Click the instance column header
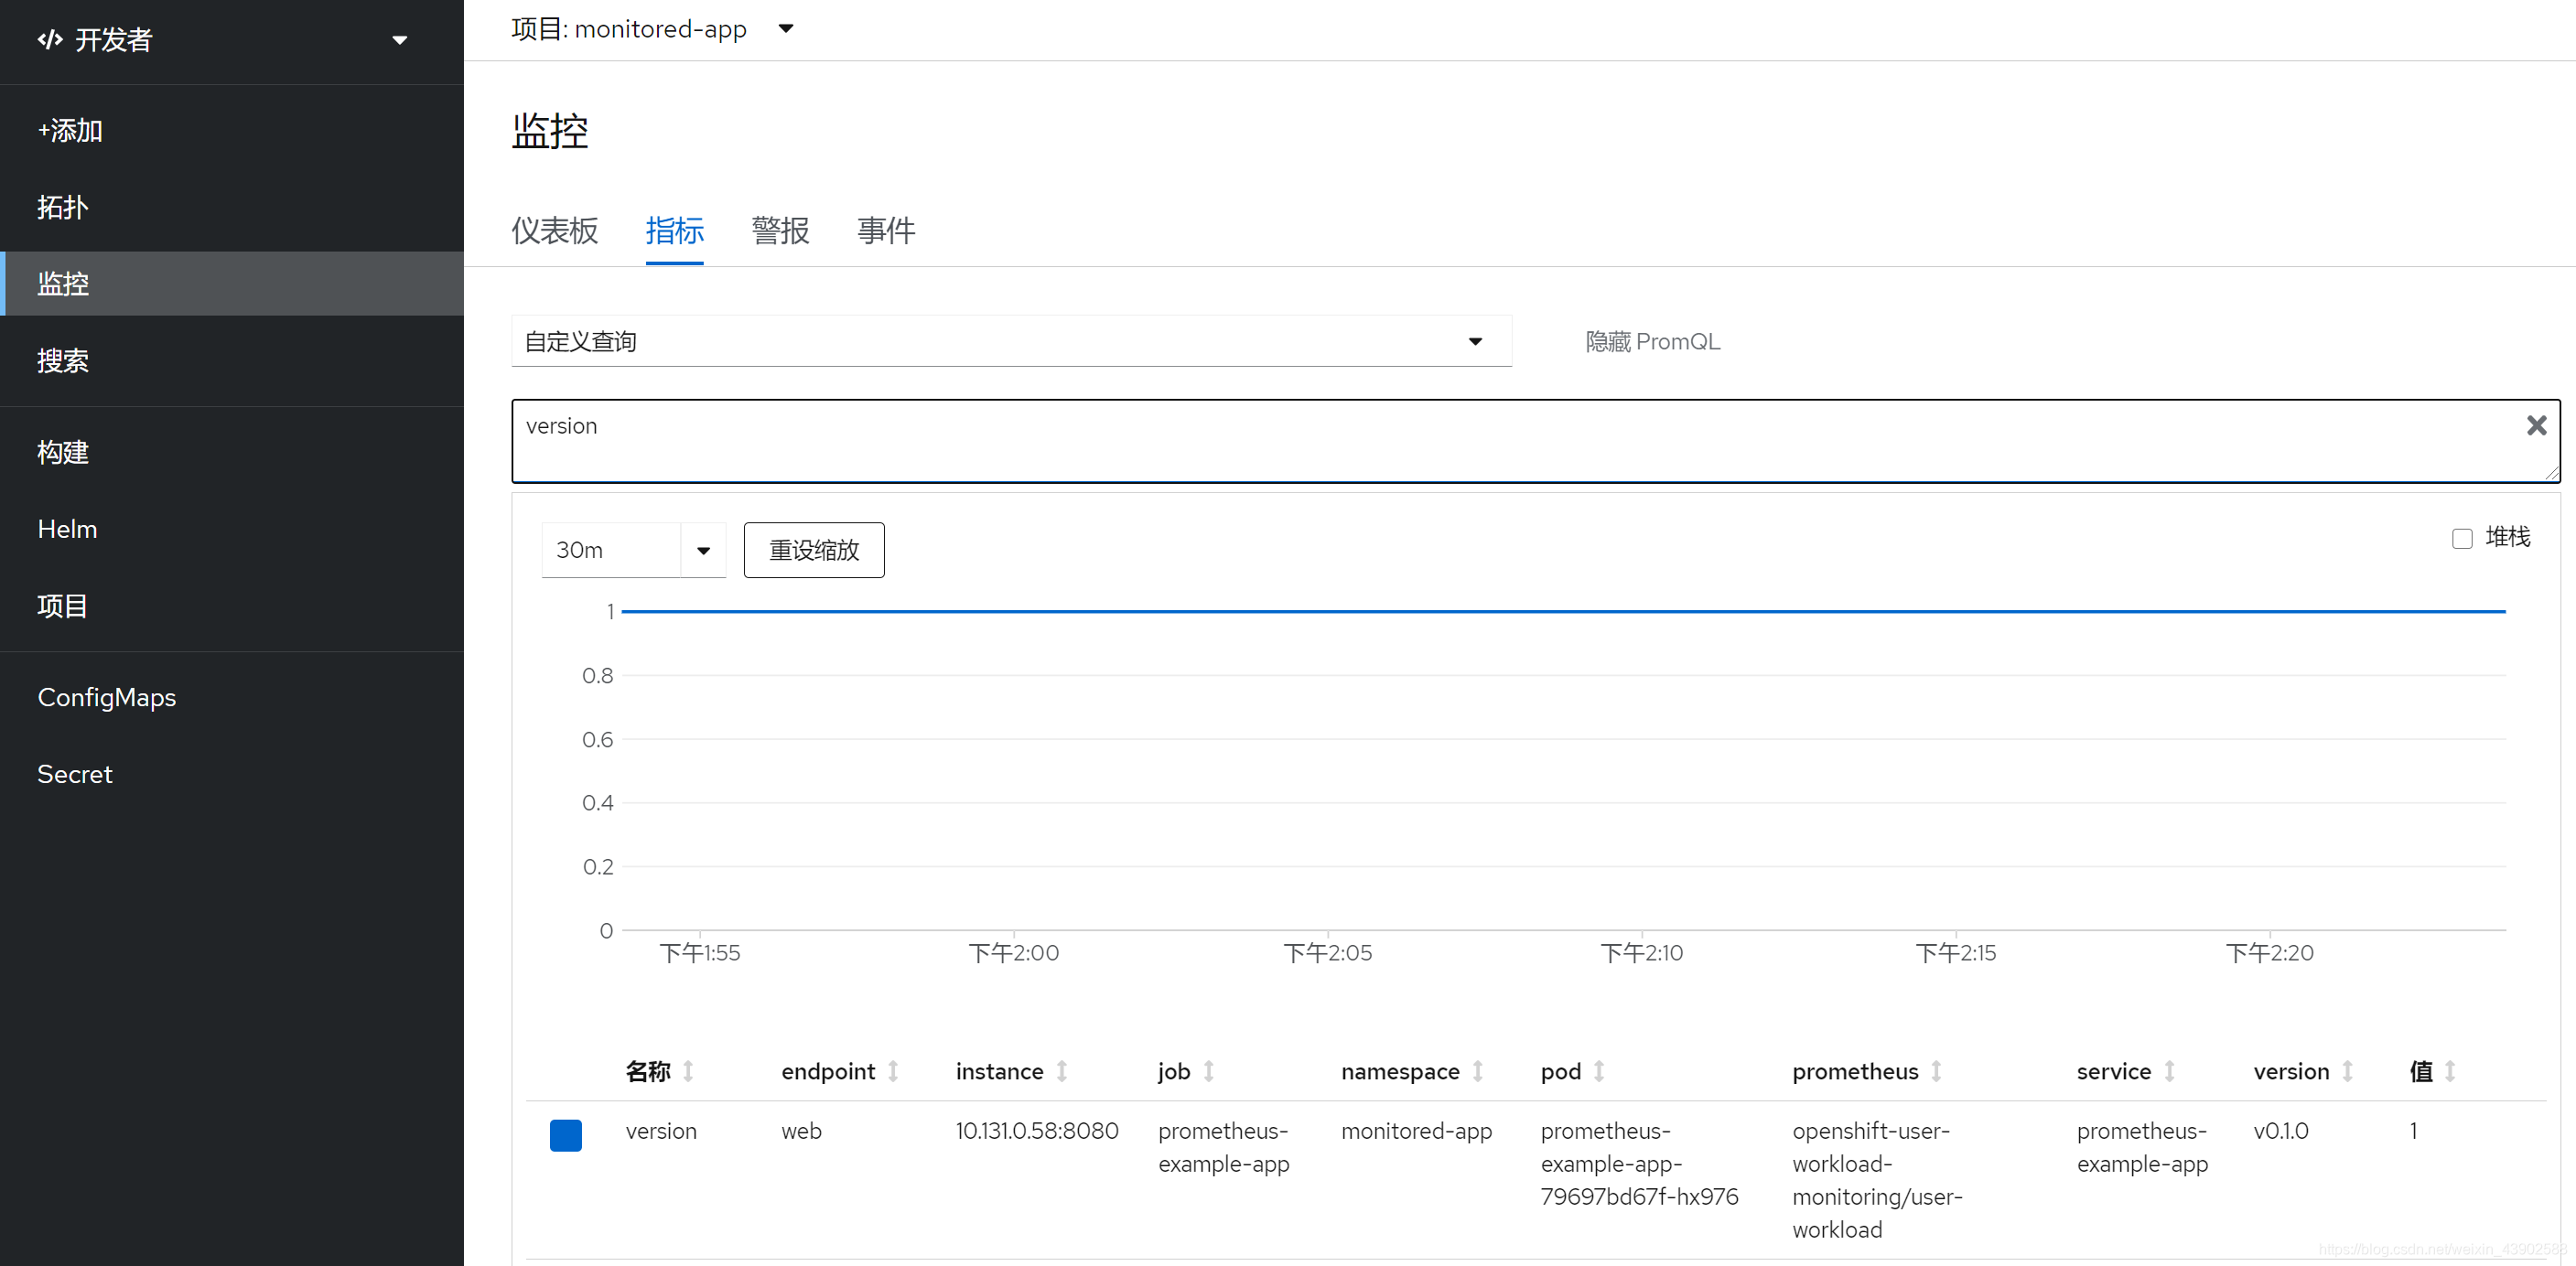The image size is (2576, 1266). pyautogui.click(x=1000, y=1072)
